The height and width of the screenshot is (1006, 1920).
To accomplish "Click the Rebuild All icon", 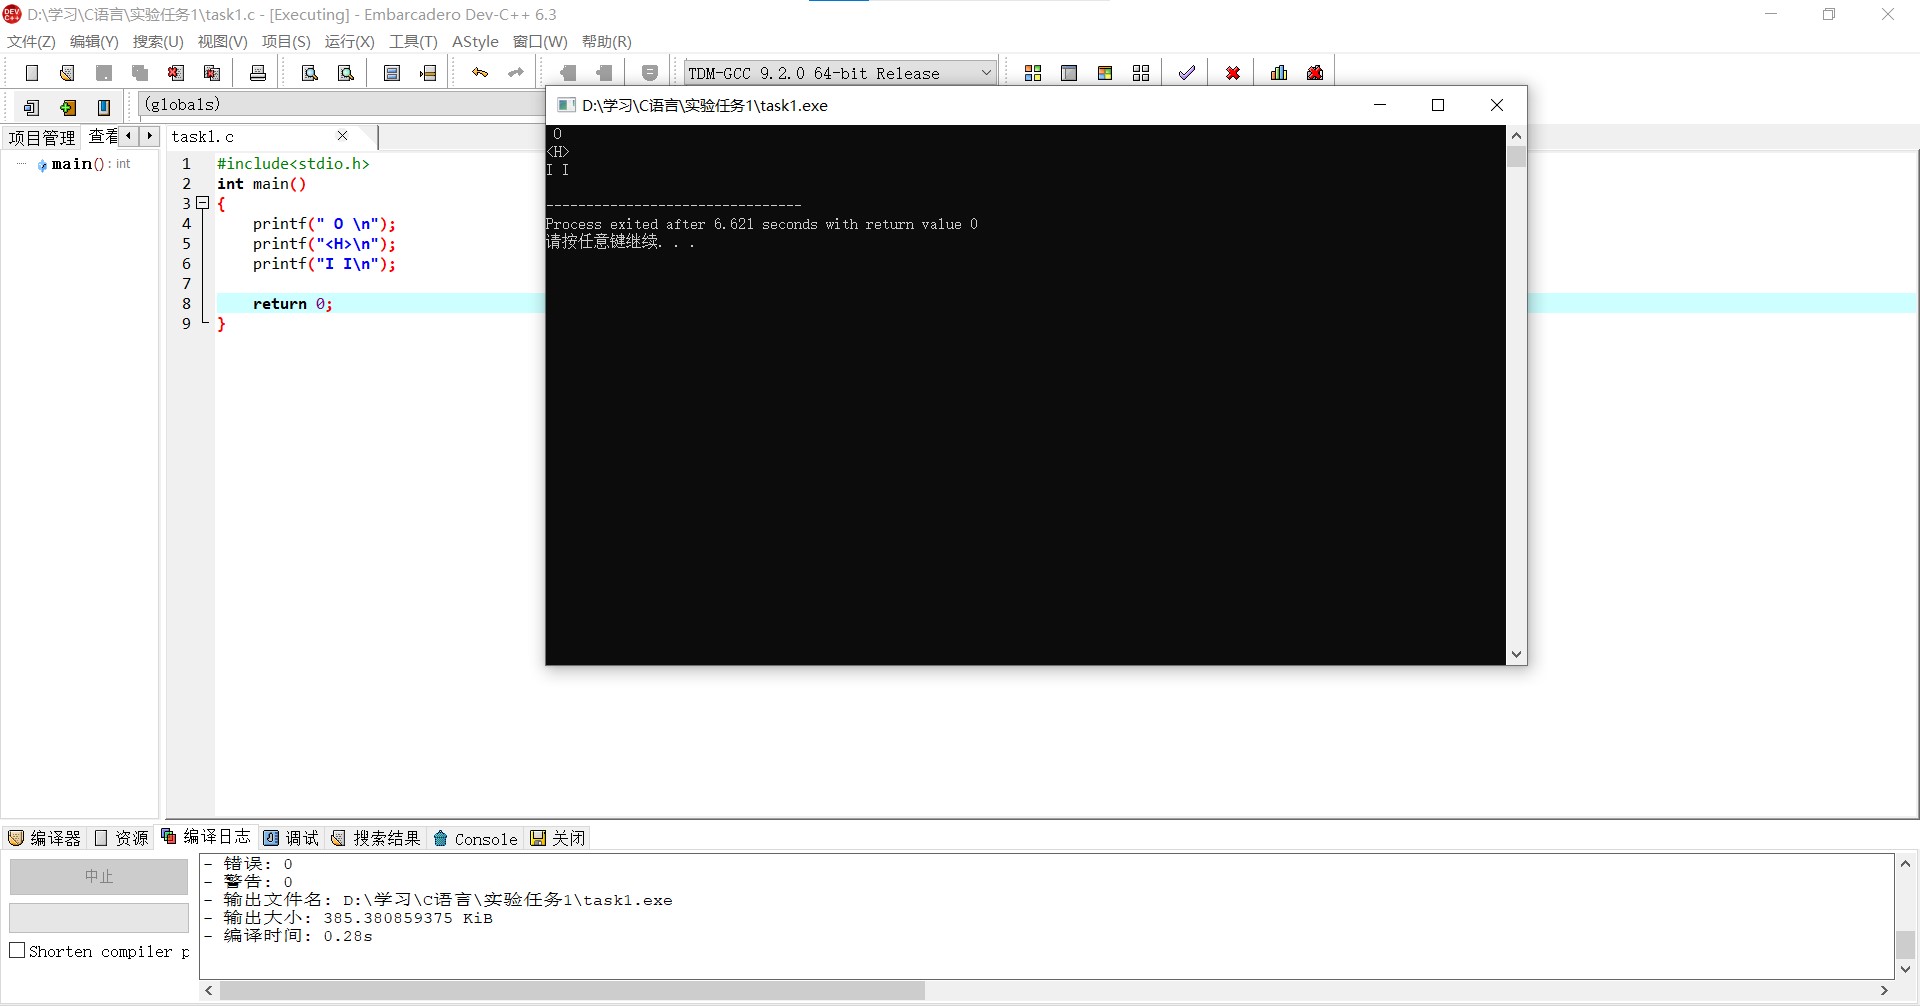I will click(1141, 73).
